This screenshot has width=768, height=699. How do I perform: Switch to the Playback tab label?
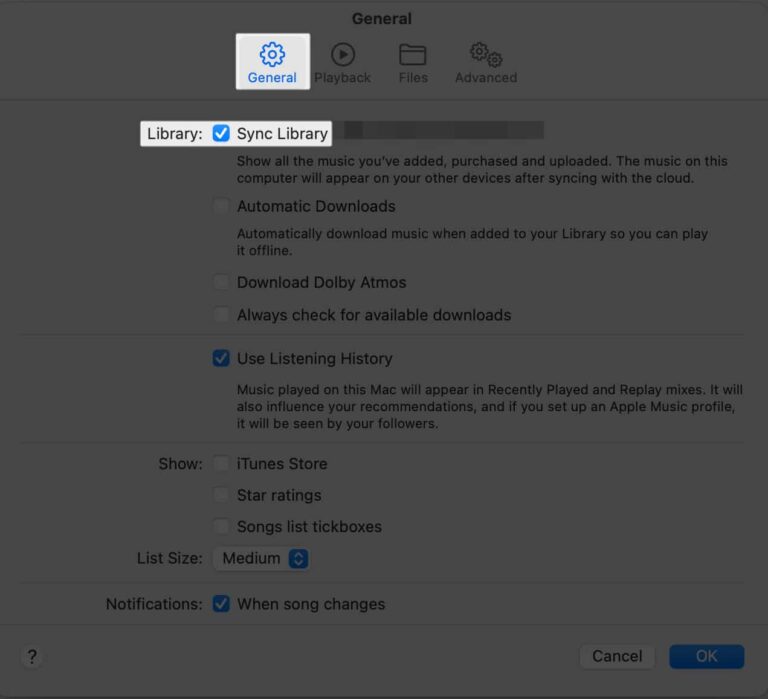(342, 78)
